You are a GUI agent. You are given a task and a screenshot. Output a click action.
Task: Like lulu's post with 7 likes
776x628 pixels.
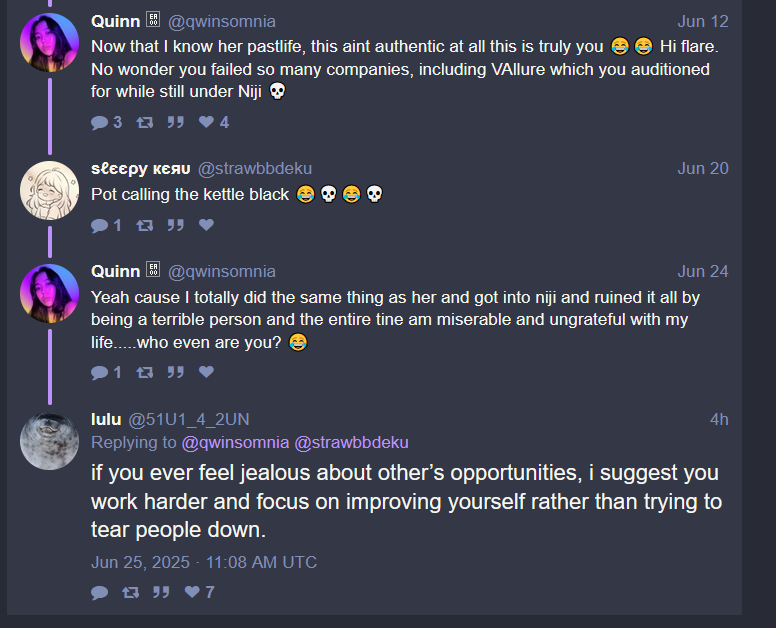pyautogui.click(x=199, y=592)
